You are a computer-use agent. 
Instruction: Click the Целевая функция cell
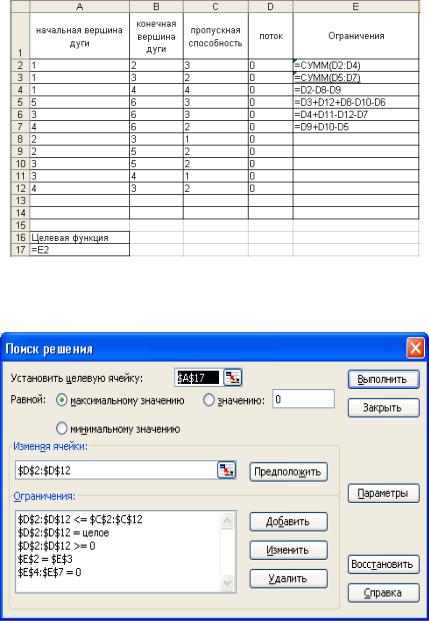pos(79,238)
